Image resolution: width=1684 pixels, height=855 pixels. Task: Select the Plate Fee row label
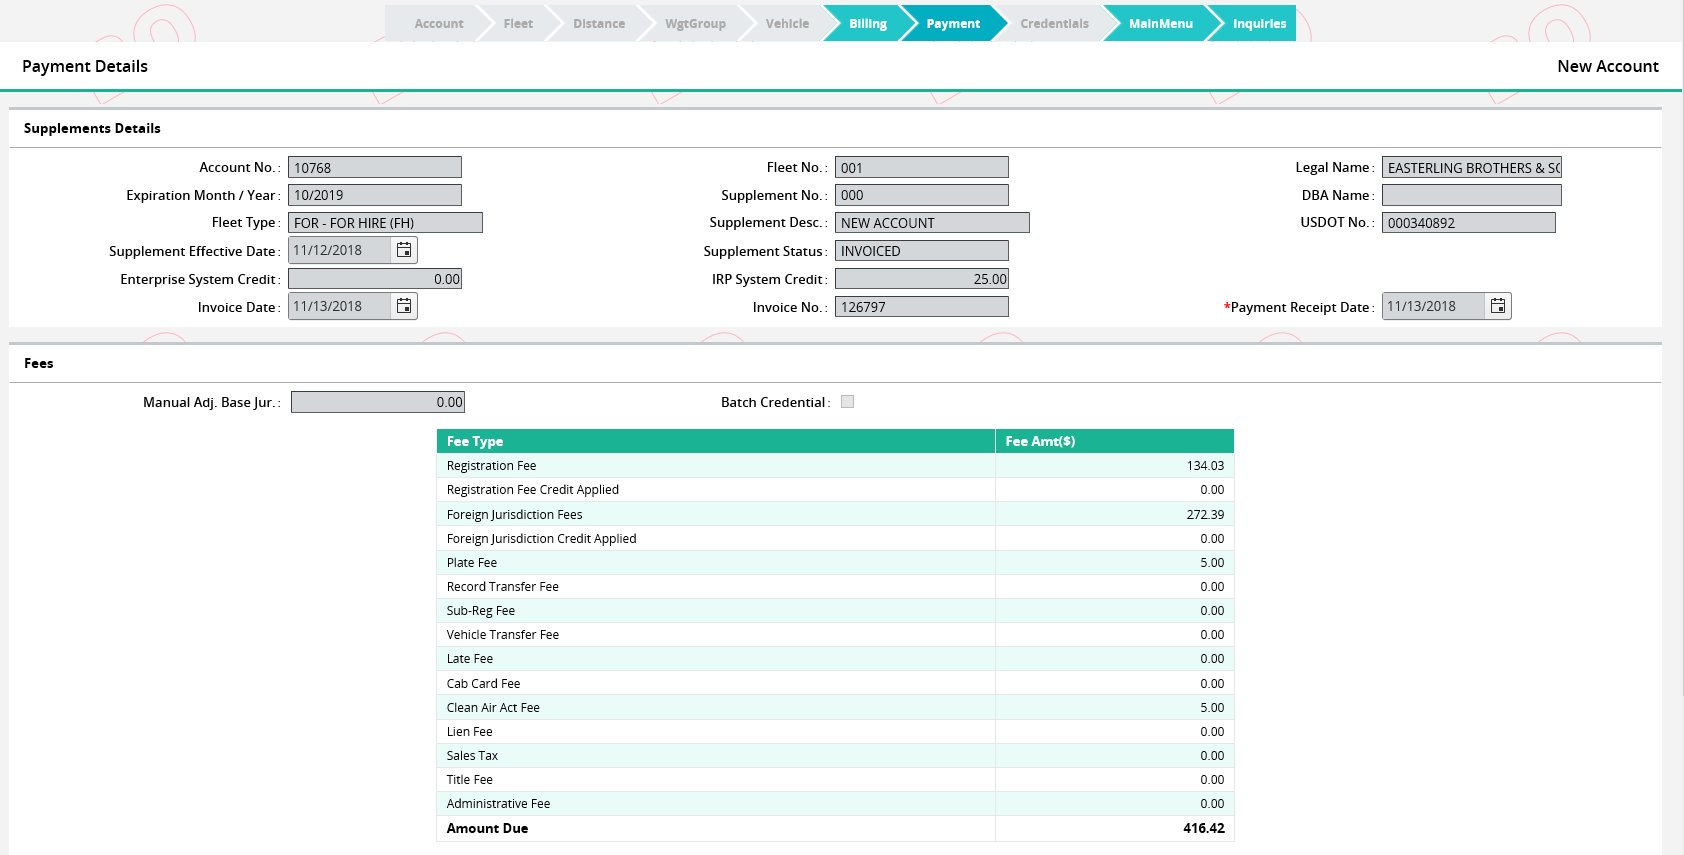tap(472, 563)
